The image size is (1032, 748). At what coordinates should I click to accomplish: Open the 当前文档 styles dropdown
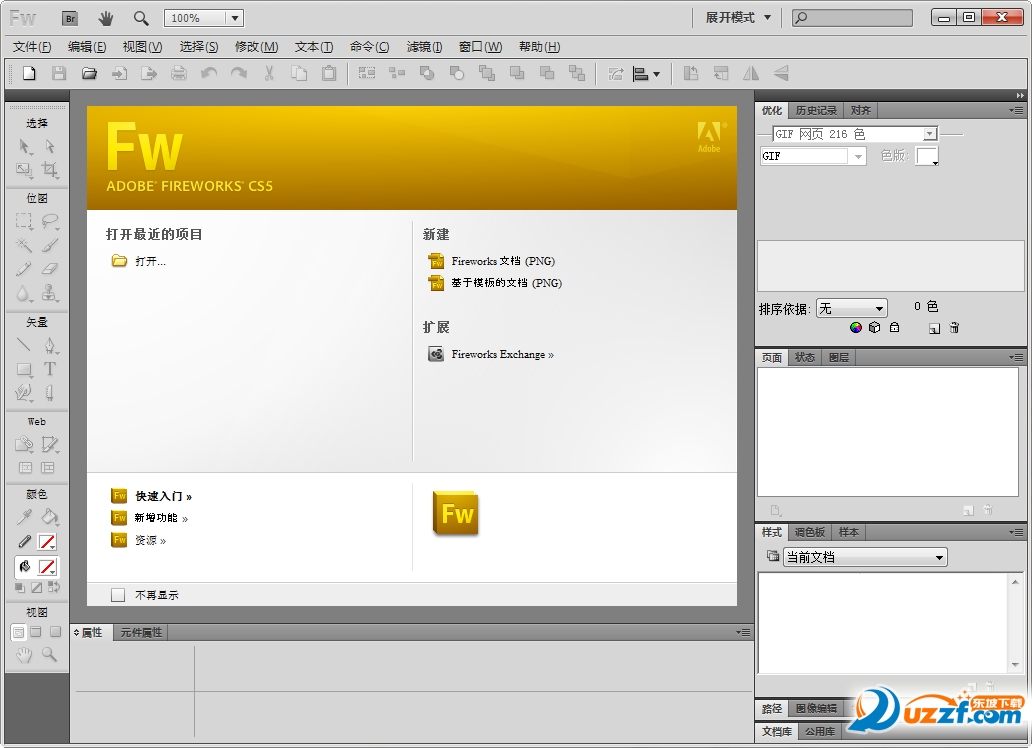pos(865,558)
